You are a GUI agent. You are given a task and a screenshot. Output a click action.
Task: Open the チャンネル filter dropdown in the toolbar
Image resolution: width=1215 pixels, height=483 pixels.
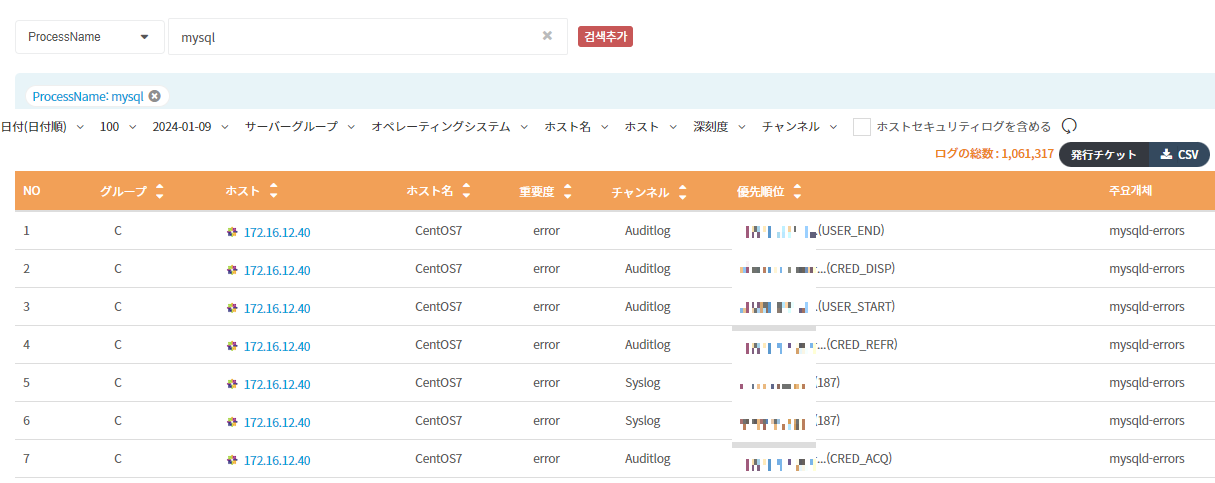[800, 127]
